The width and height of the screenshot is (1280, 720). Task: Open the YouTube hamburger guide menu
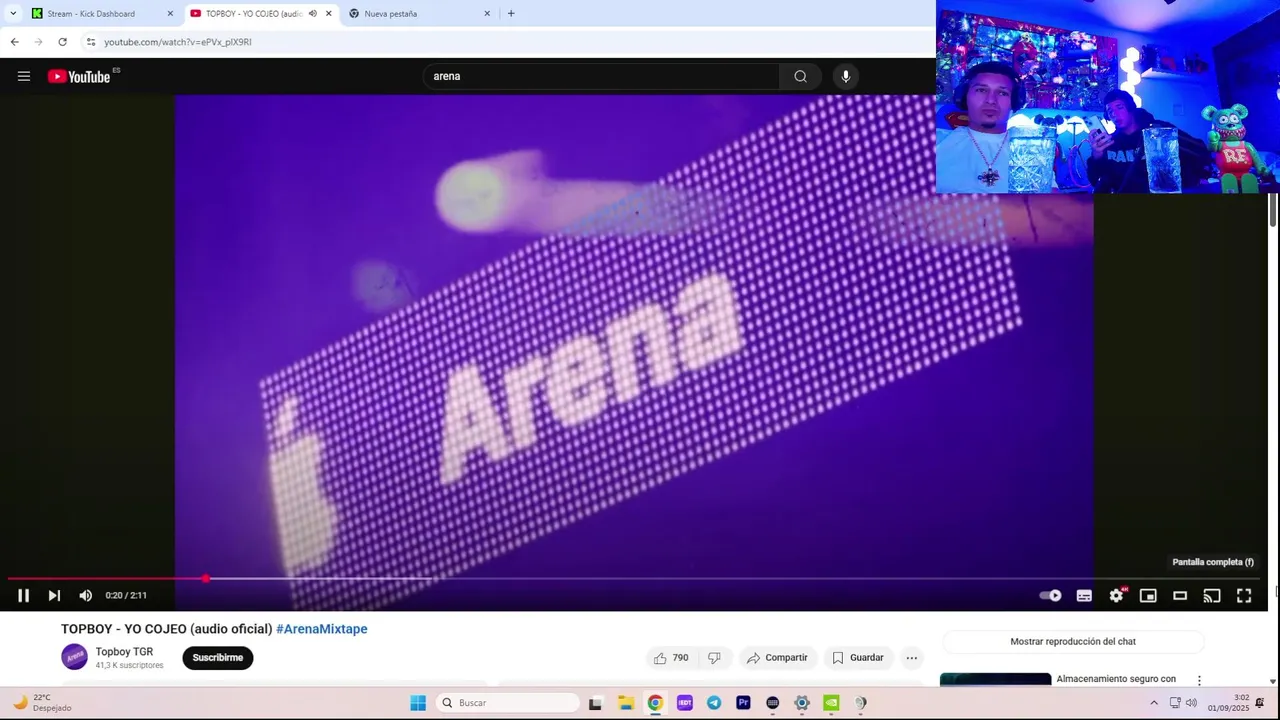[x=24, y=76]
